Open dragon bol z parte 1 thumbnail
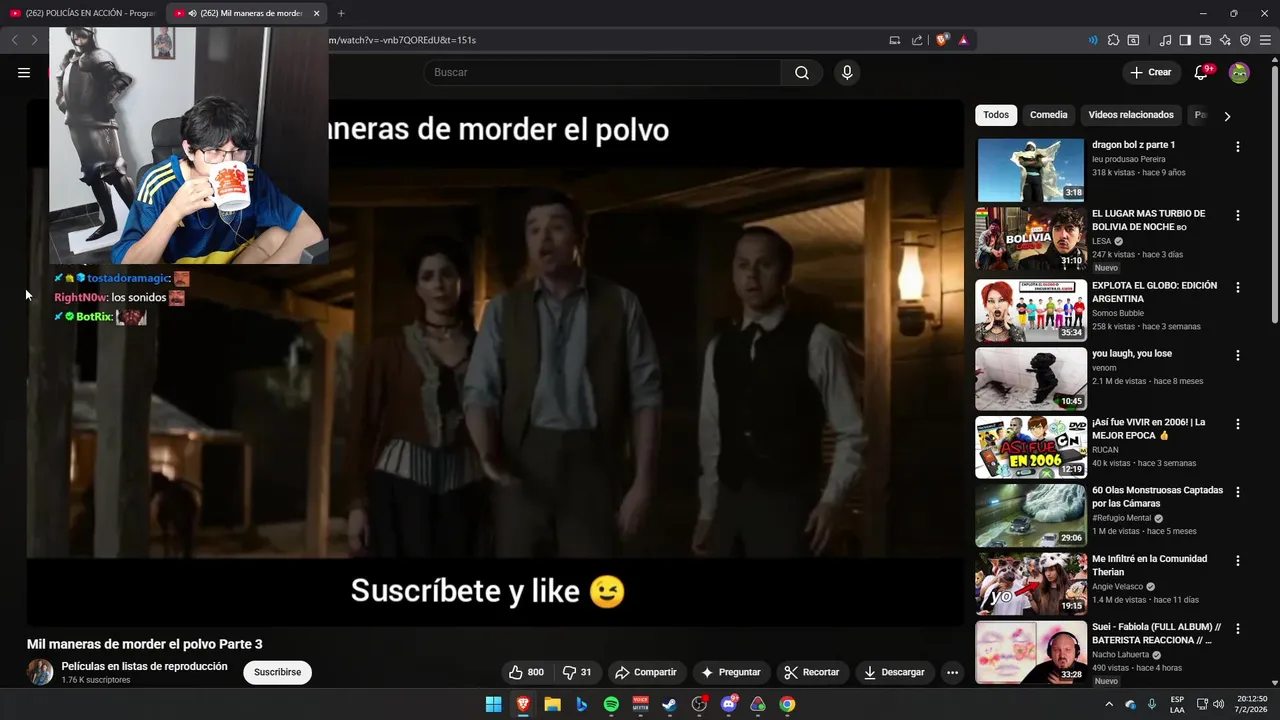1280x720 pixels. (x=1030, y=170)
